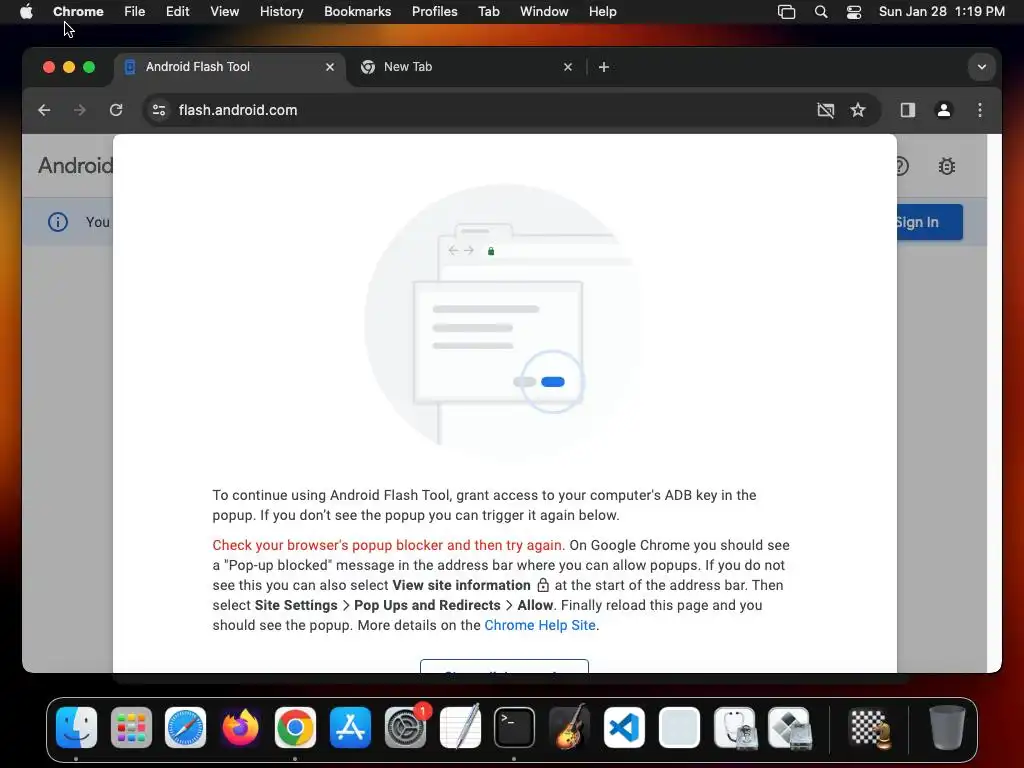This screenshot has height=768, width=1024.
Task: Open the Chrome application menu
Action: [x=78, y=12]
